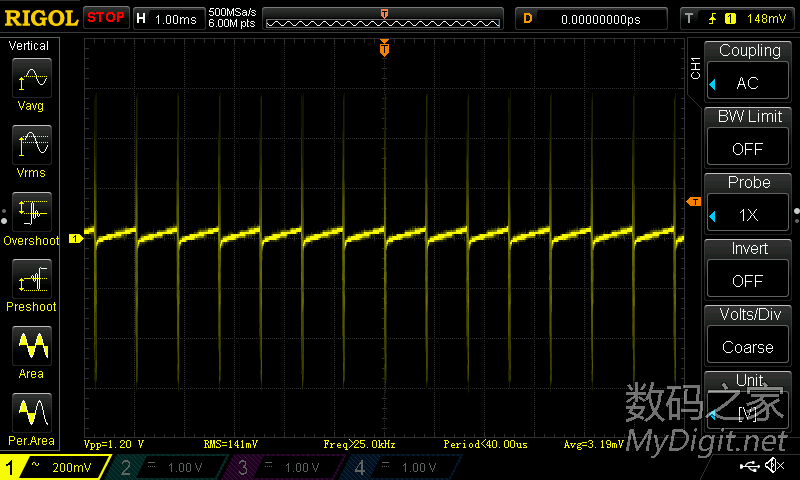Click the trigger source channel 1 badge
The width and height of the screenshot is (800, 480).
(x=730, y=19)
